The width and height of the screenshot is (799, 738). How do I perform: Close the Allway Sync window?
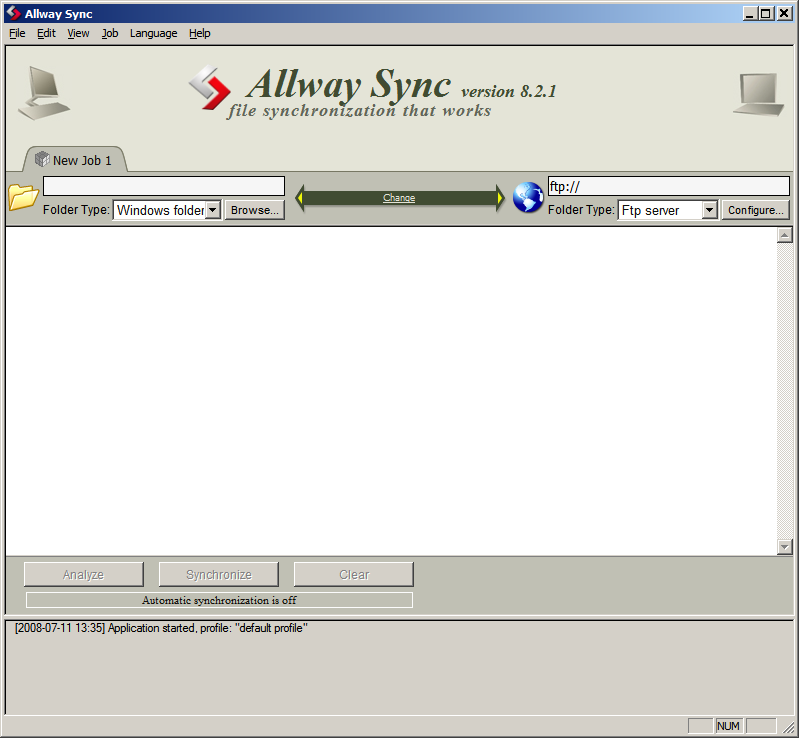point(784,13)
